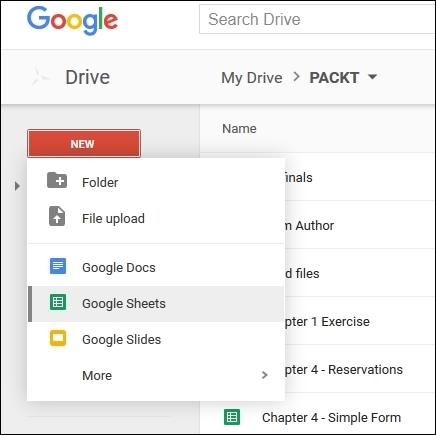Expand the sidebar tree triangle
This screenshot has width=436, height=435.
pyautogui.click(x=17, y=186)
